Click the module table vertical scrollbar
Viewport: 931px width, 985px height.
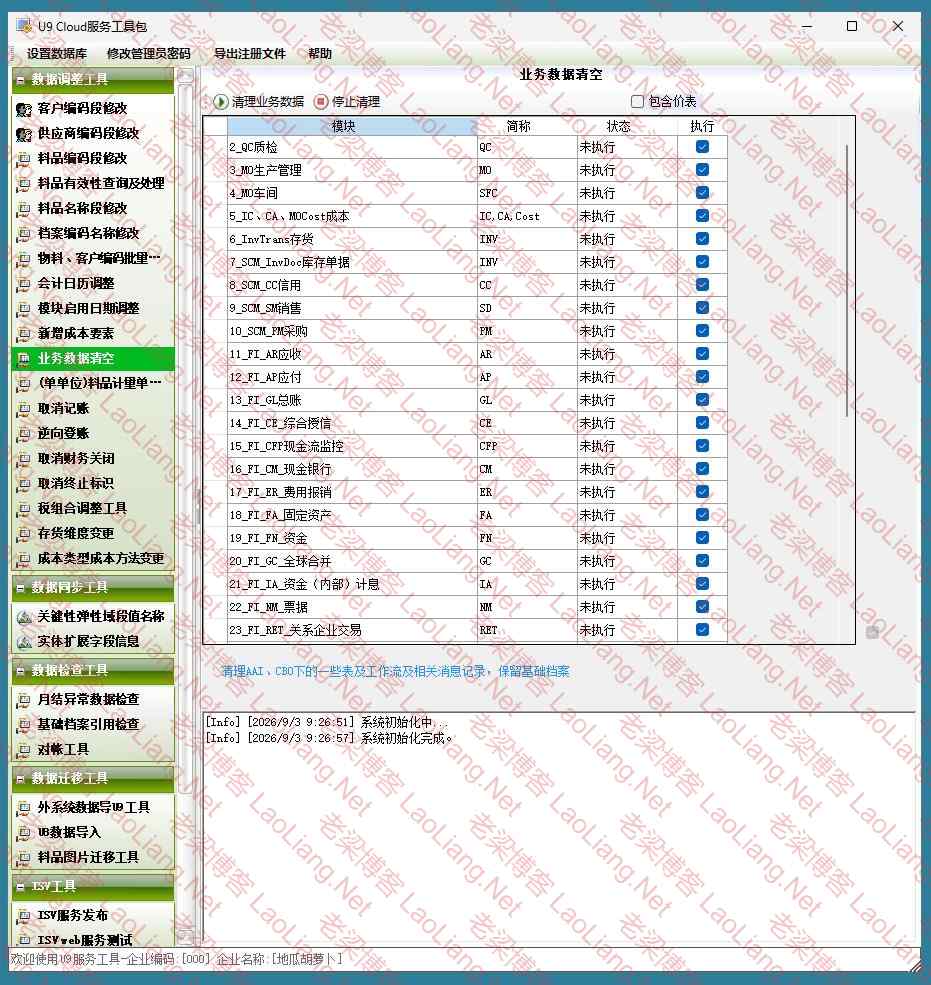(x=847, y=281)
